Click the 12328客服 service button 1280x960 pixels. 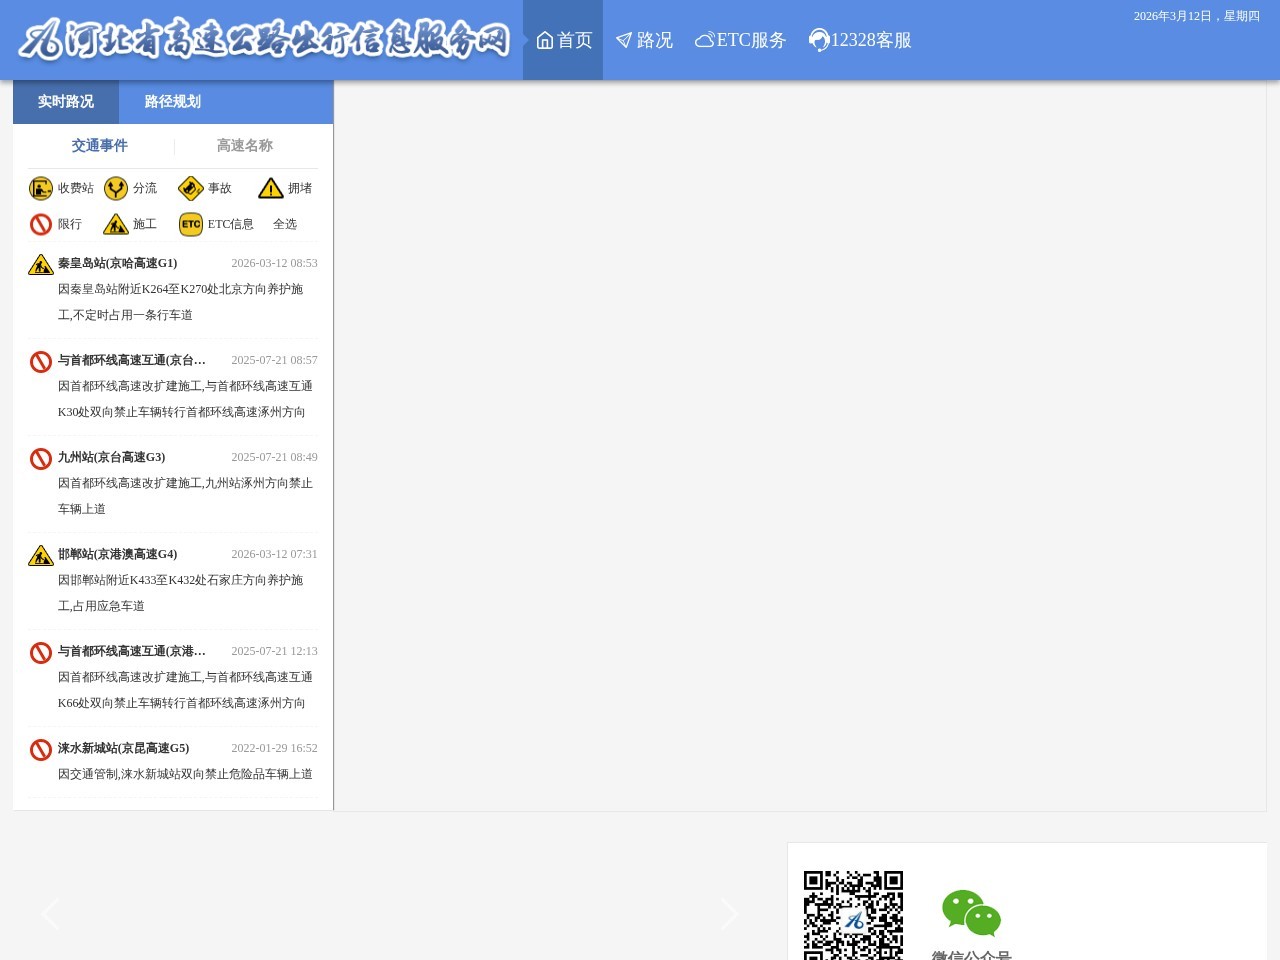pyautogui.click(x=859, y=40)
